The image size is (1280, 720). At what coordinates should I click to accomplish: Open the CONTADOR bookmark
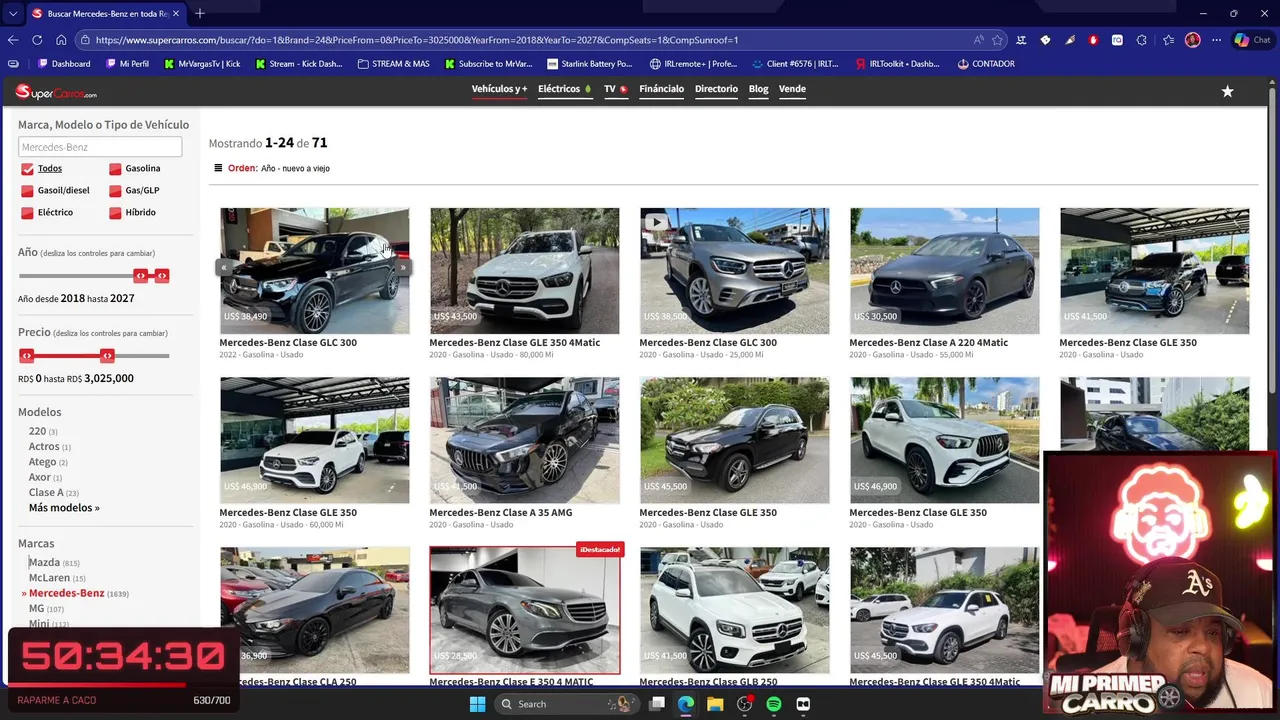pos(986,64)
